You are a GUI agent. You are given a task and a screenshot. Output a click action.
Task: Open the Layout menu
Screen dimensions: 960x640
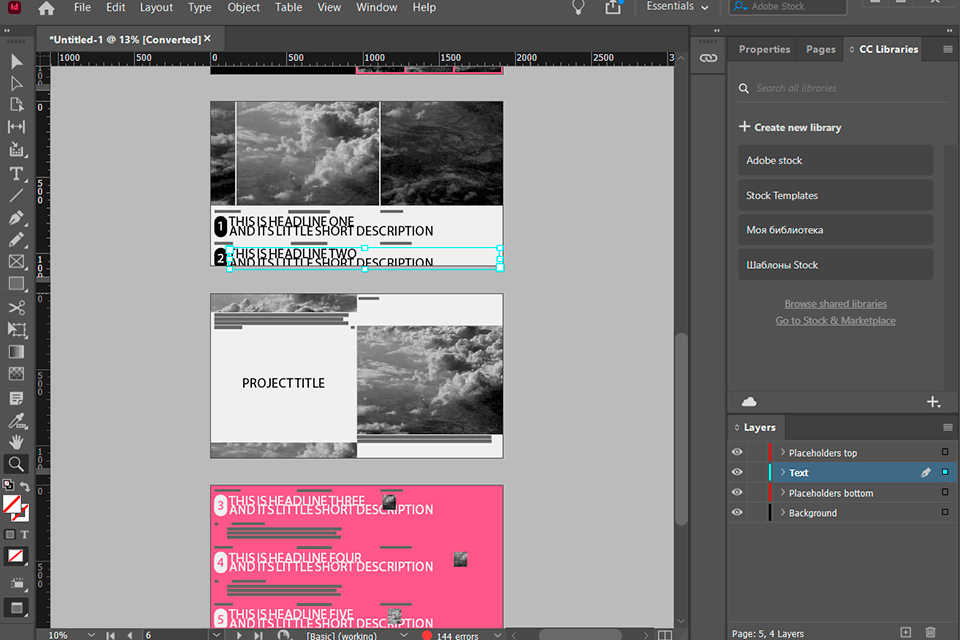(x=156, y=7)
